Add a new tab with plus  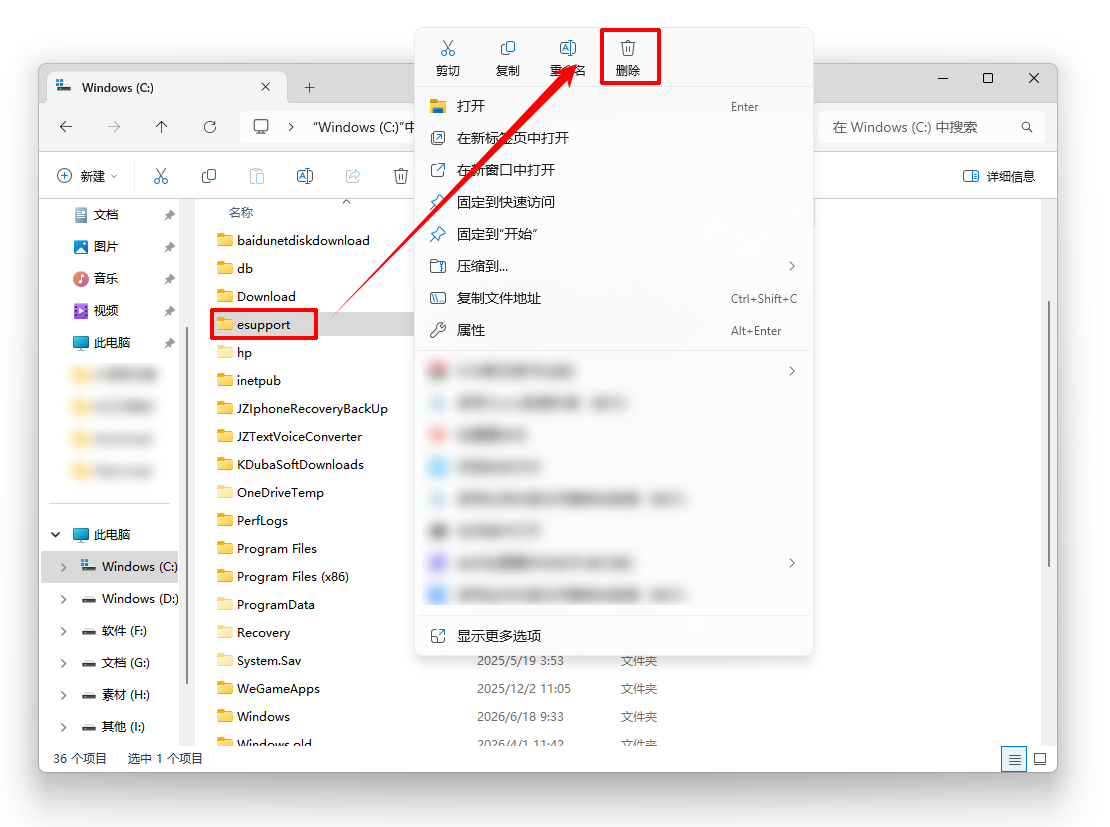309,87
